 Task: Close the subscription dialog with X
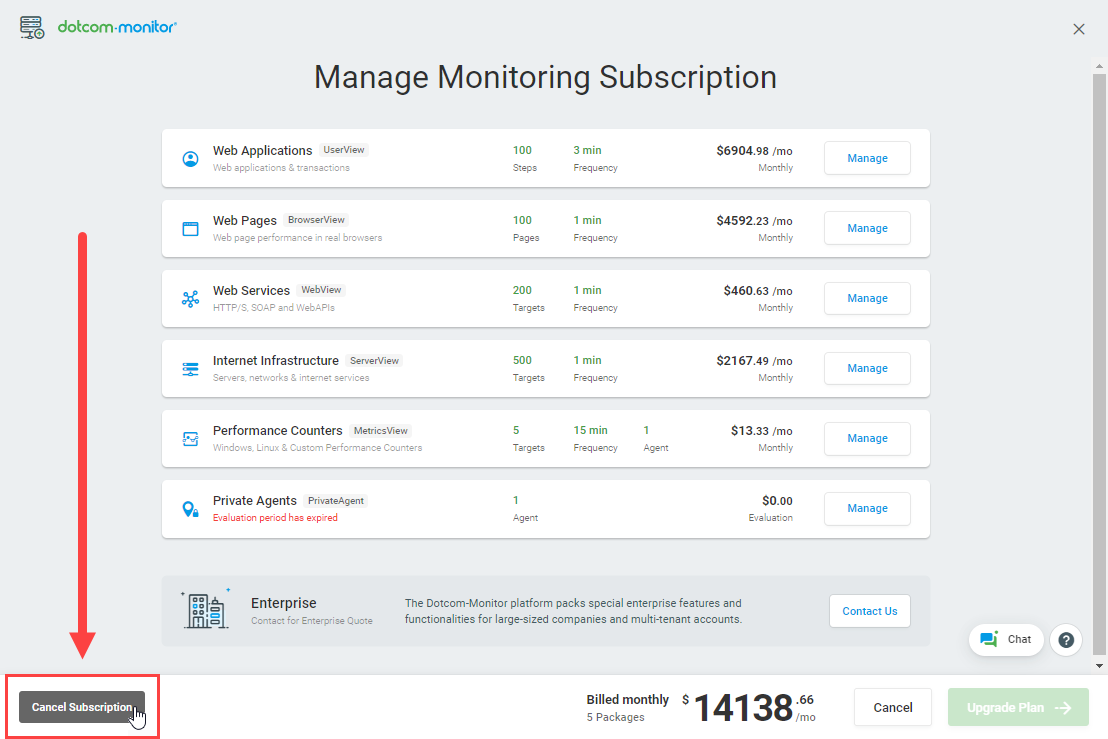(1078, 29)
